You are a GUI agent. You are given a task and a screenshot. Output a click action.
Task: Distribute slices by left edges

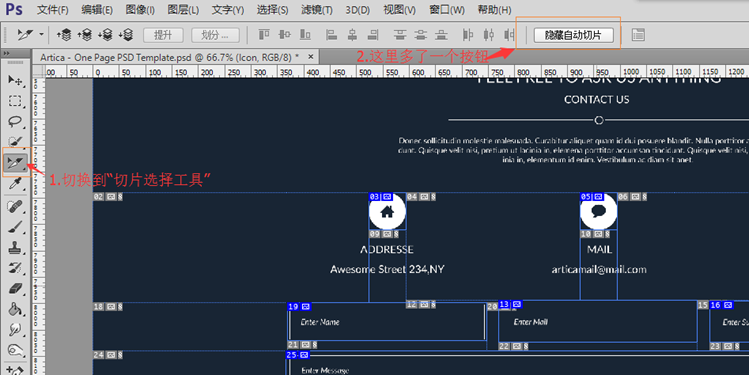(468, 34)
